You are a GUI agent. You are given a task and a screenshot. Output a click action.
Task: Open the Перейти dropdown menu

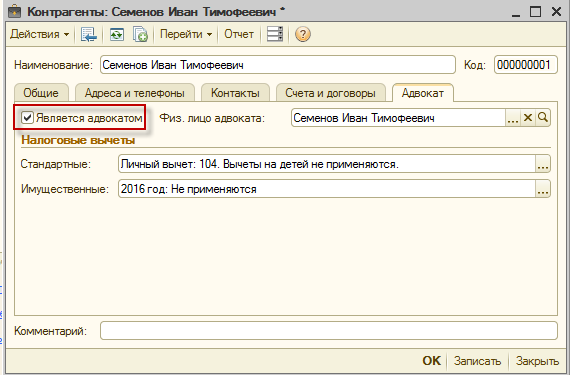click(186, 35)
